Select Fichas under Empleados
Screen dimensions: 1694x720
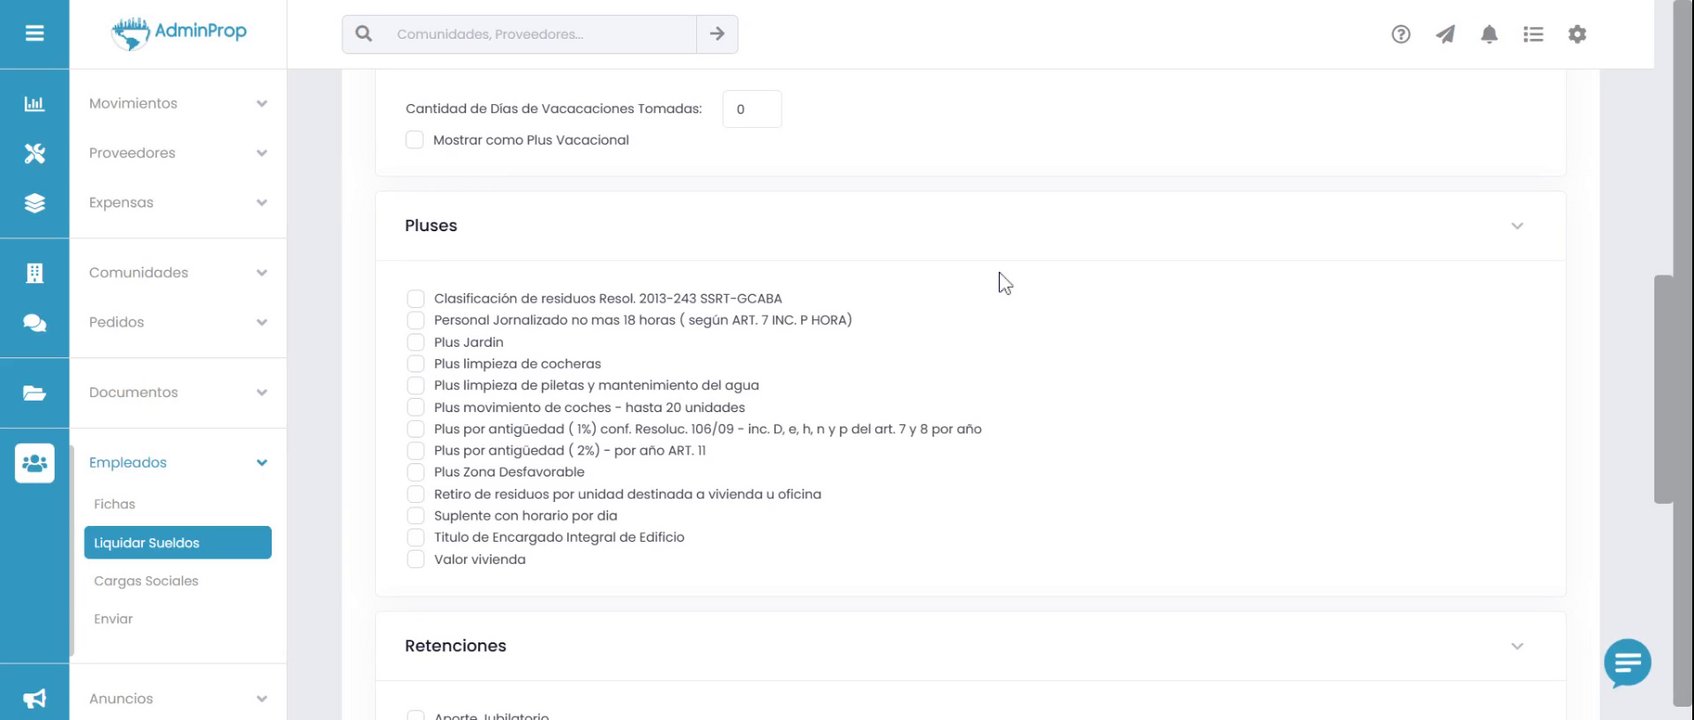click(114, 504)
